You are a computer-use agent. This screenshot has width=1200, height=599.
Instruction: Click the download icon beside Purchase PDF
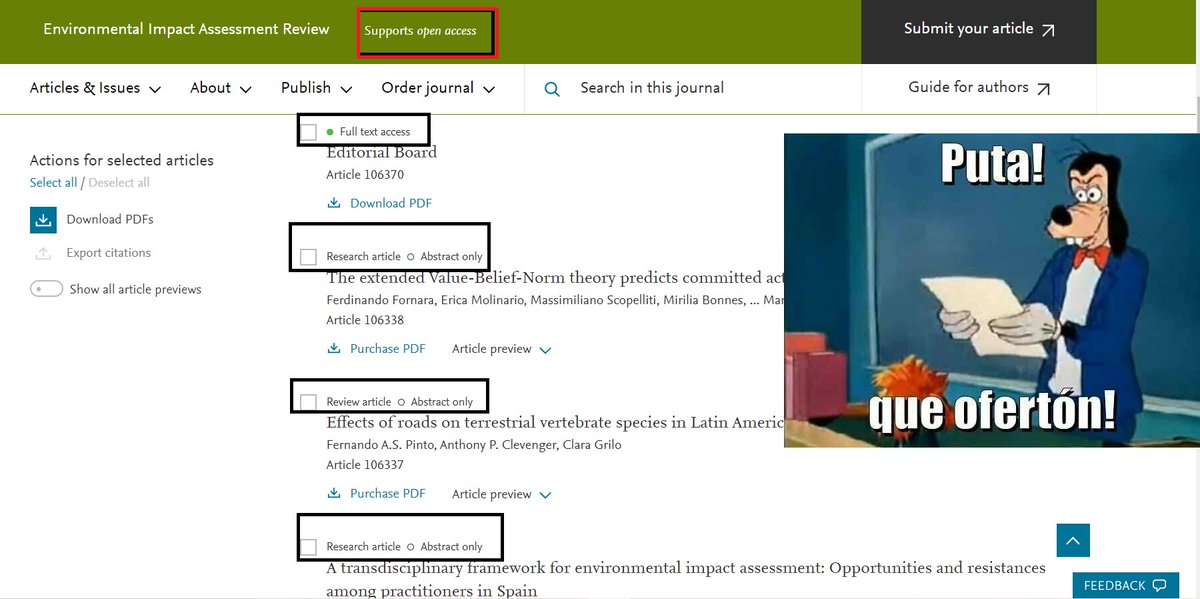(333, 348)
